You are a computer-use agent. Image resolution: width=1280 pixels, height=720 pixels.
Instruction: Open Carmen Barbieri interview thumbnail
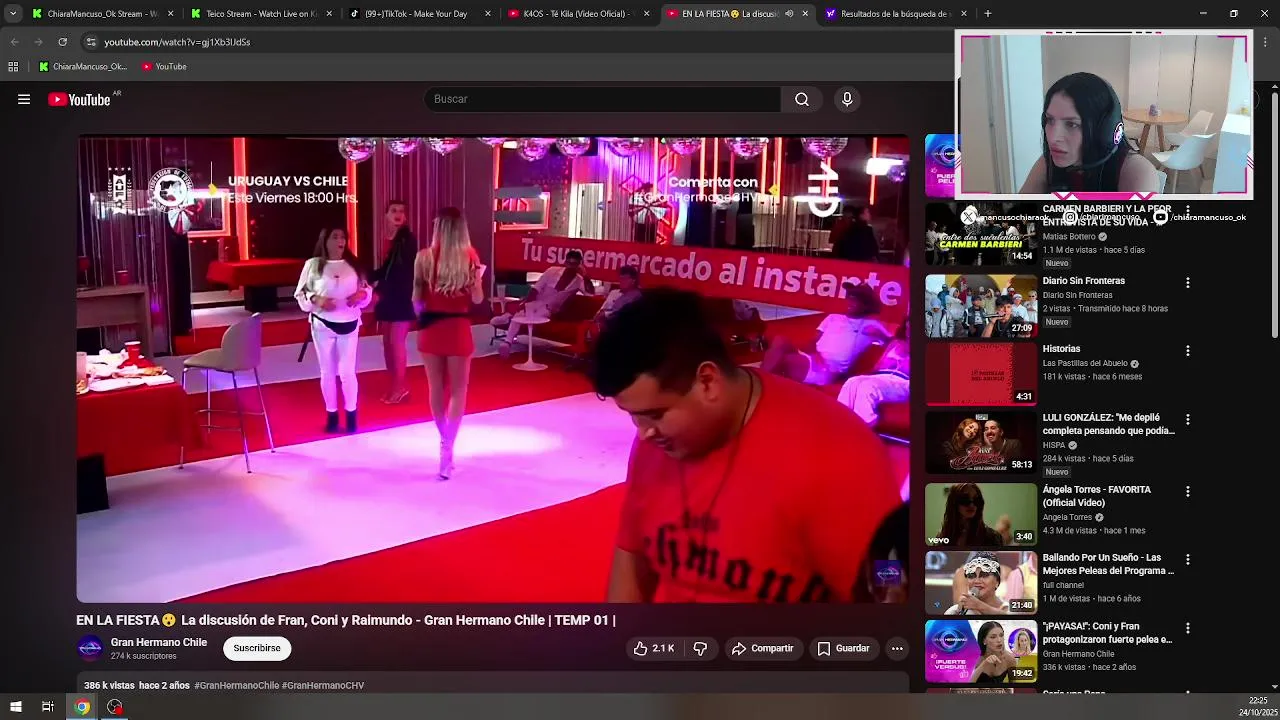[981, 233]
